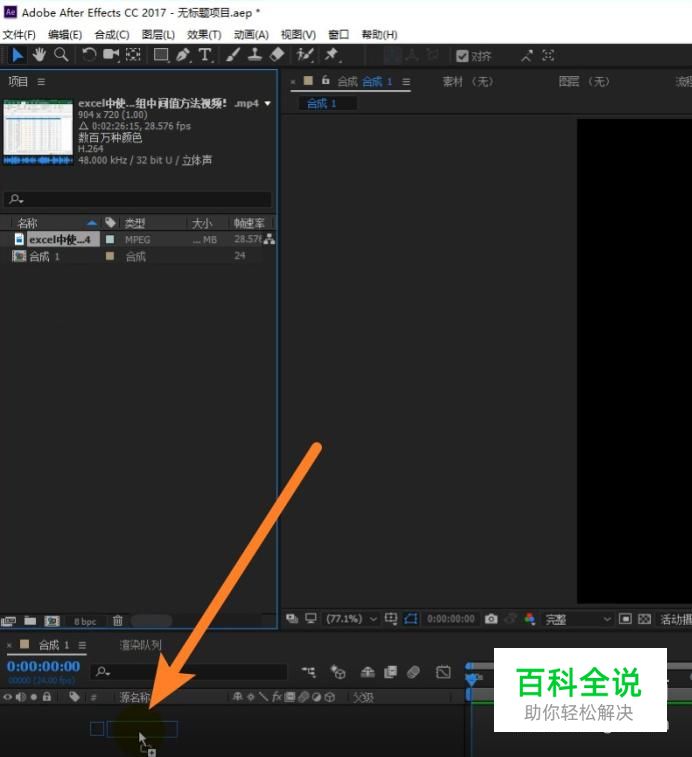Click the viewer timecode 0:00:00:00
Image resolution: width=692 pixels, height=757 pixels.
pyautogui.click(x=451, y=619)
